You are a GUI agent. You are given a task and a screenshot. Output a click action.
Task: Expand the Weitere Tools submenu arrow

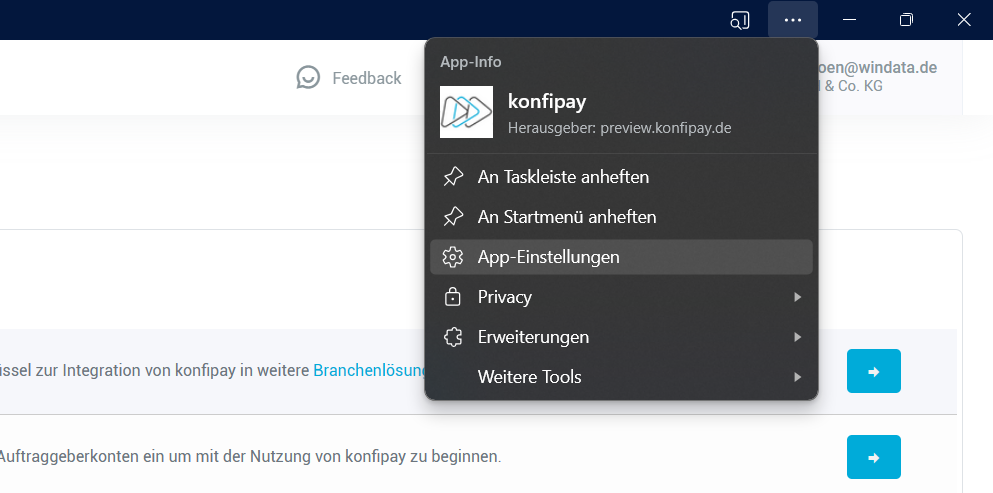[x=797, y=377]
